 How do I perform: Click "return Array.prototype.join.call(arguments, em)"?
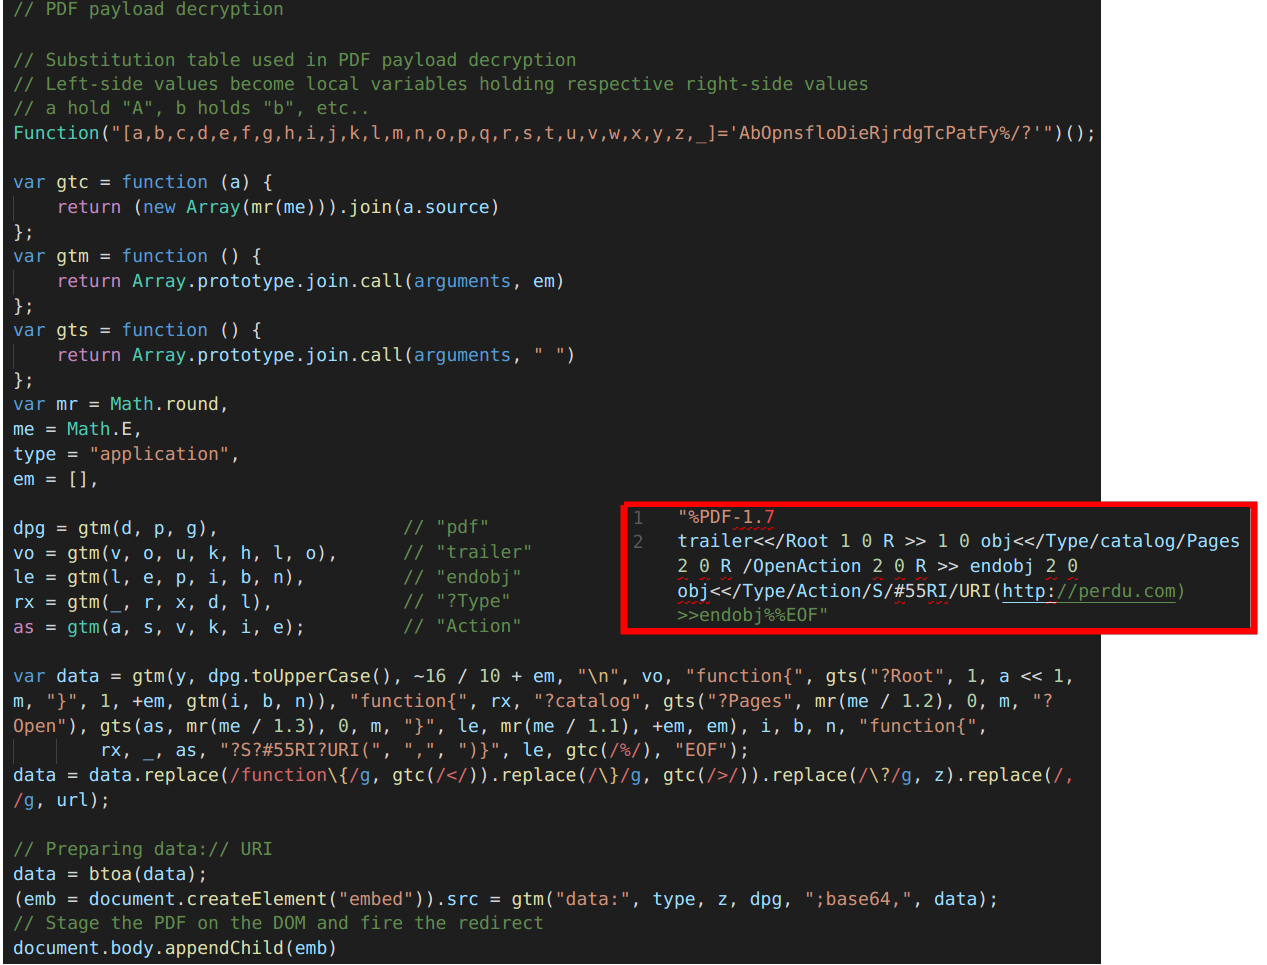(x=310, y=281)
